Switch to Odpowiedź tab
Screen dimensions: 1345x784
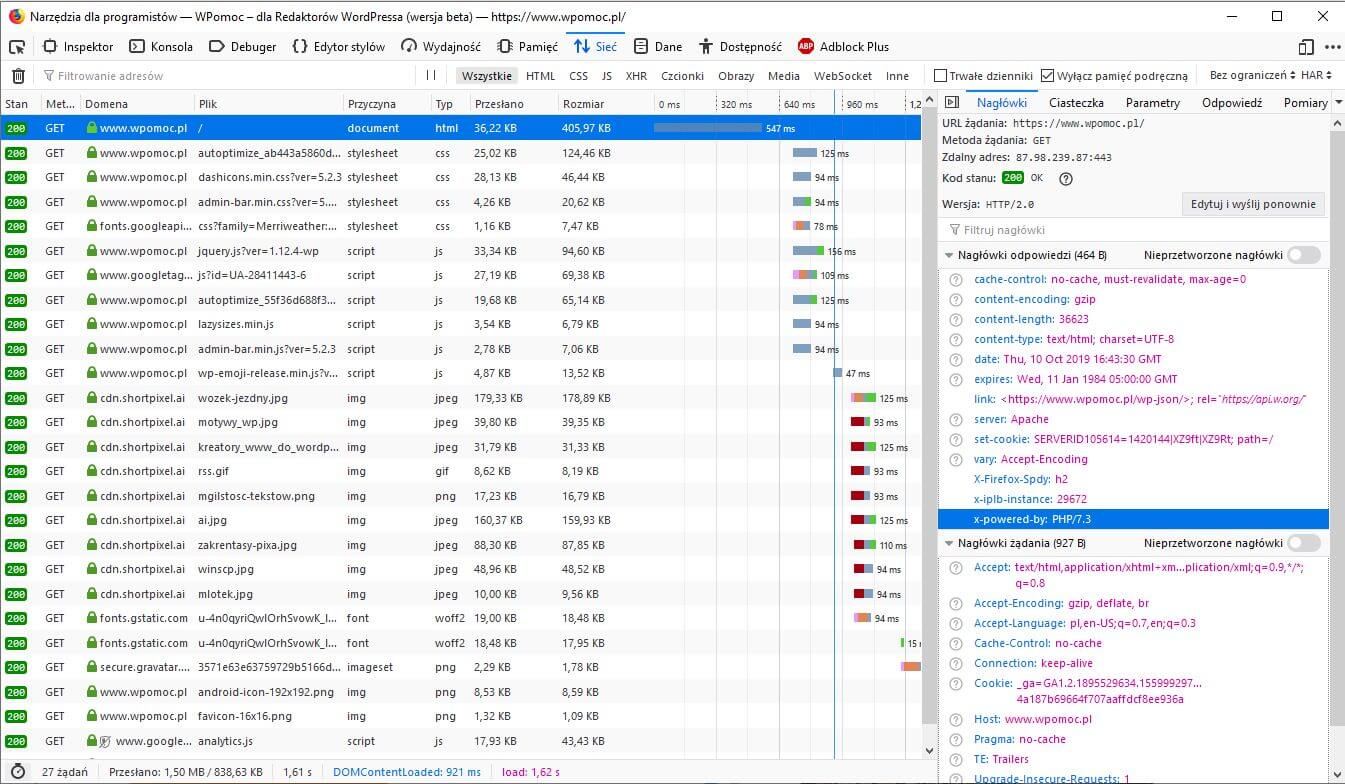1232,103
